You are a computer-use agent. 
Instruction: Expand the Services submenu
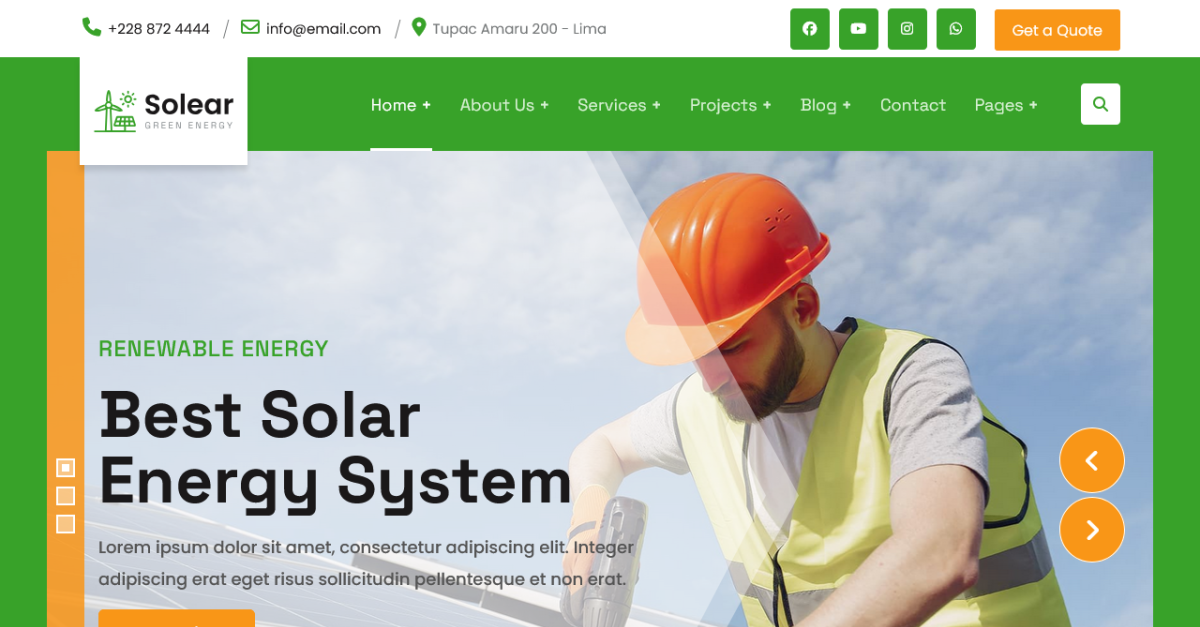pyautogui.click(x=619, y=105)
